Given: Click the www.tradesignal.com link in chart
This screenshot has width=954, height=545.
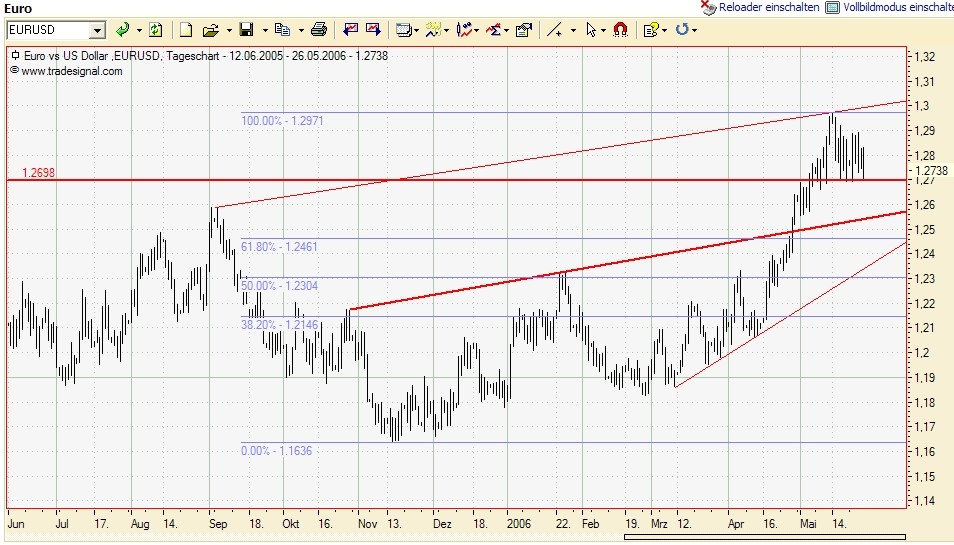Looking at the screenshot, I should pos(71,71).
